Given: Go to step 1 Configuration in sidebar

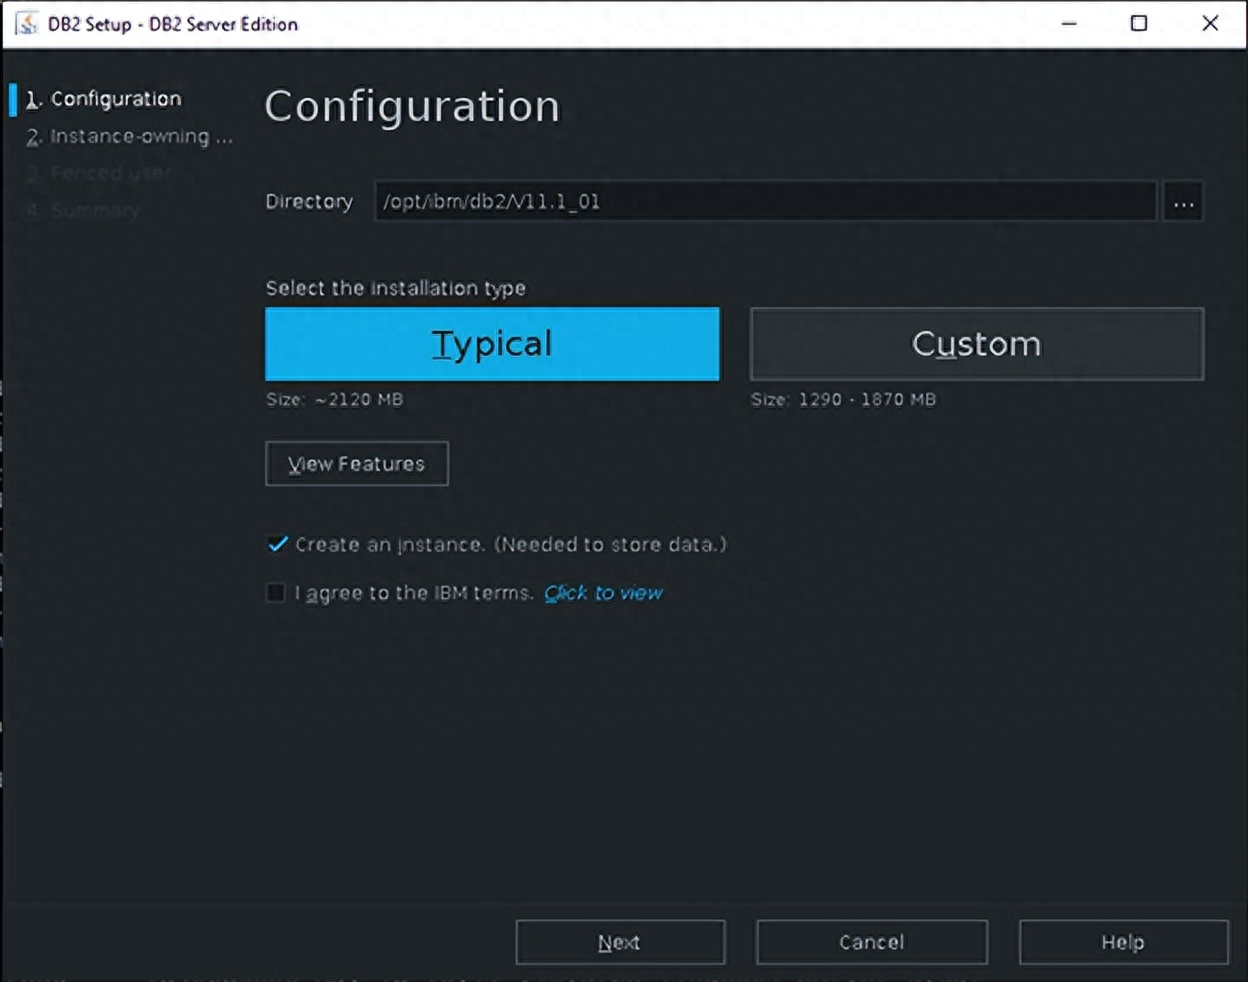Looking at the screenshot, I should 115,99.
